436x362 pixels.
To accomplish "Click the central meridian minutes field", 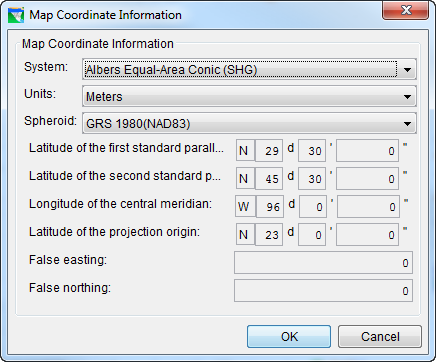I will coord(313,206).
